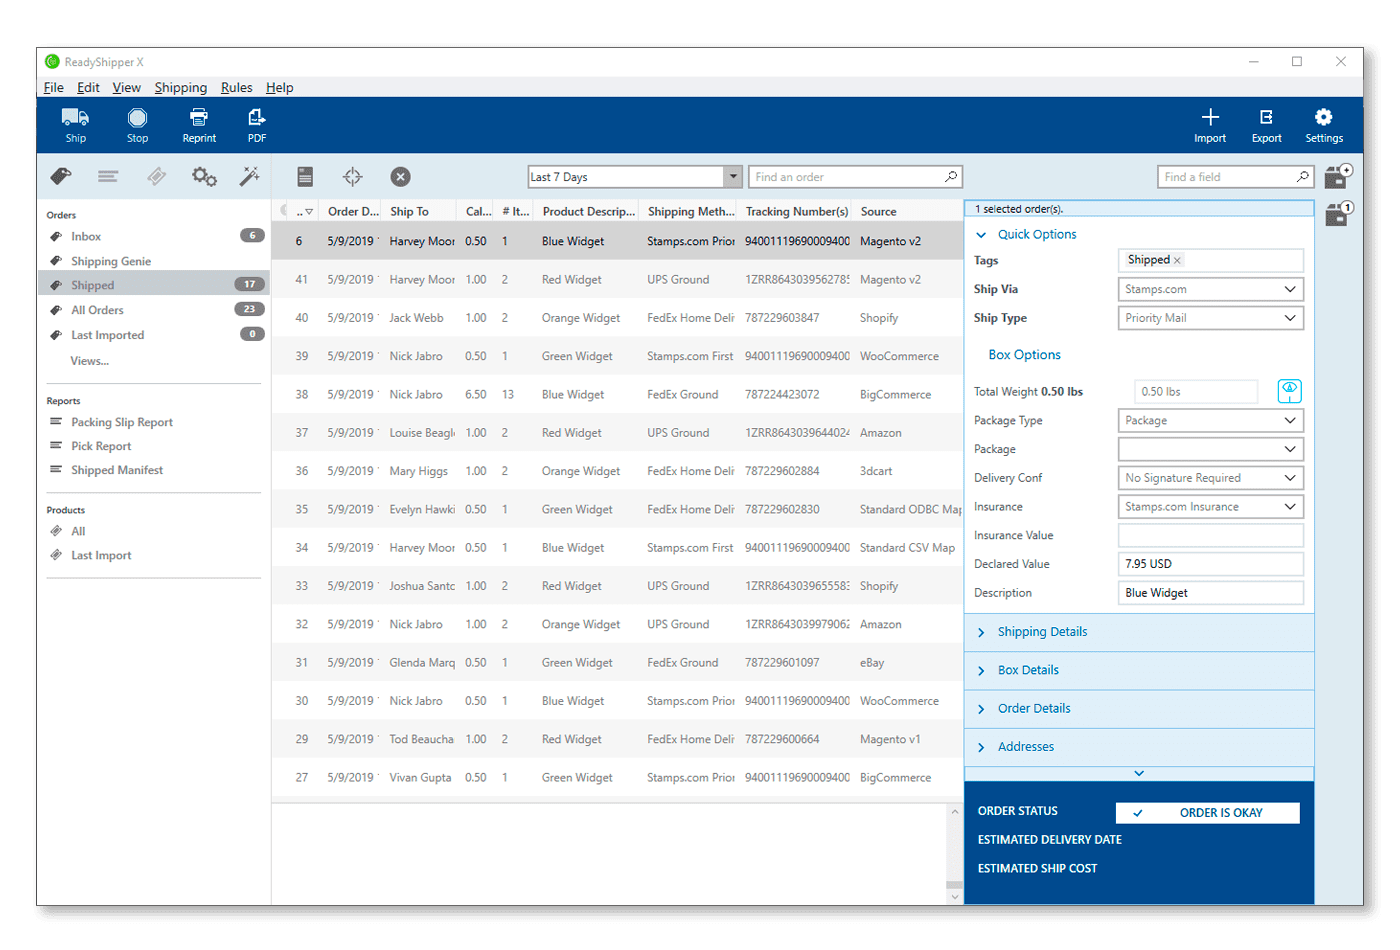1400x950 pixels.
Task: Expand the Order Details section
Action: pyautogui.click(x=1139, y=709)
